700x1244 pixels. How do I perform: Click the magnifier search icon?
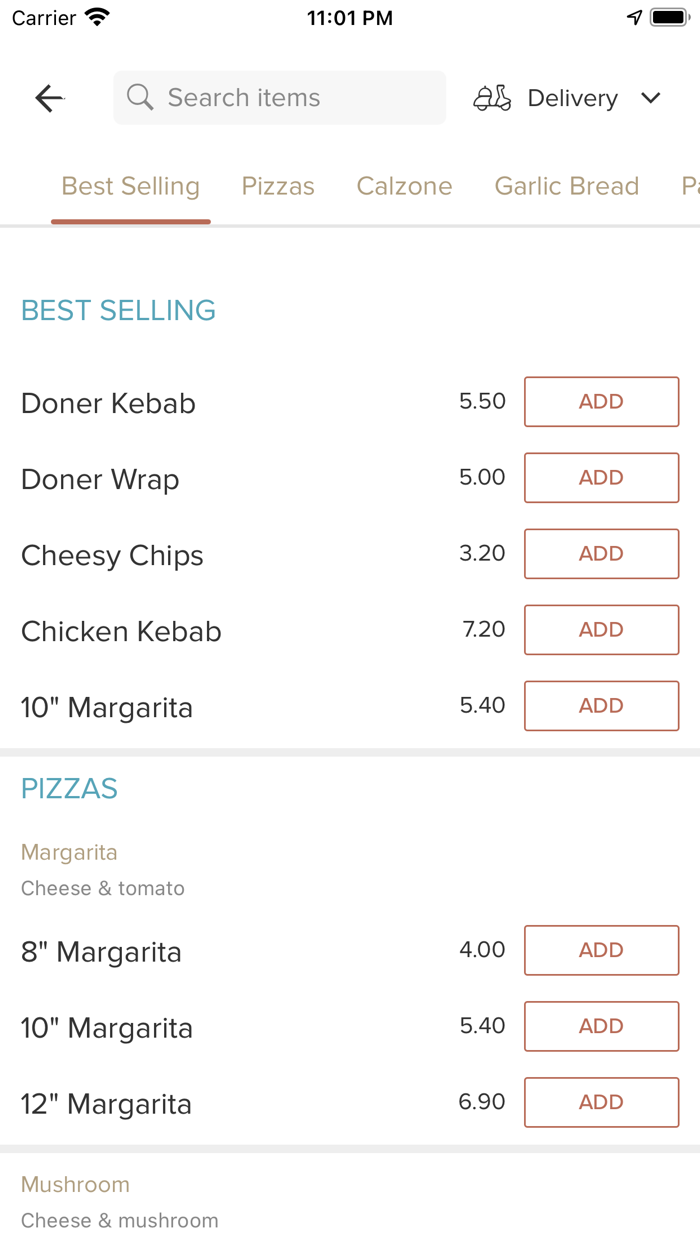coord(139,97)
